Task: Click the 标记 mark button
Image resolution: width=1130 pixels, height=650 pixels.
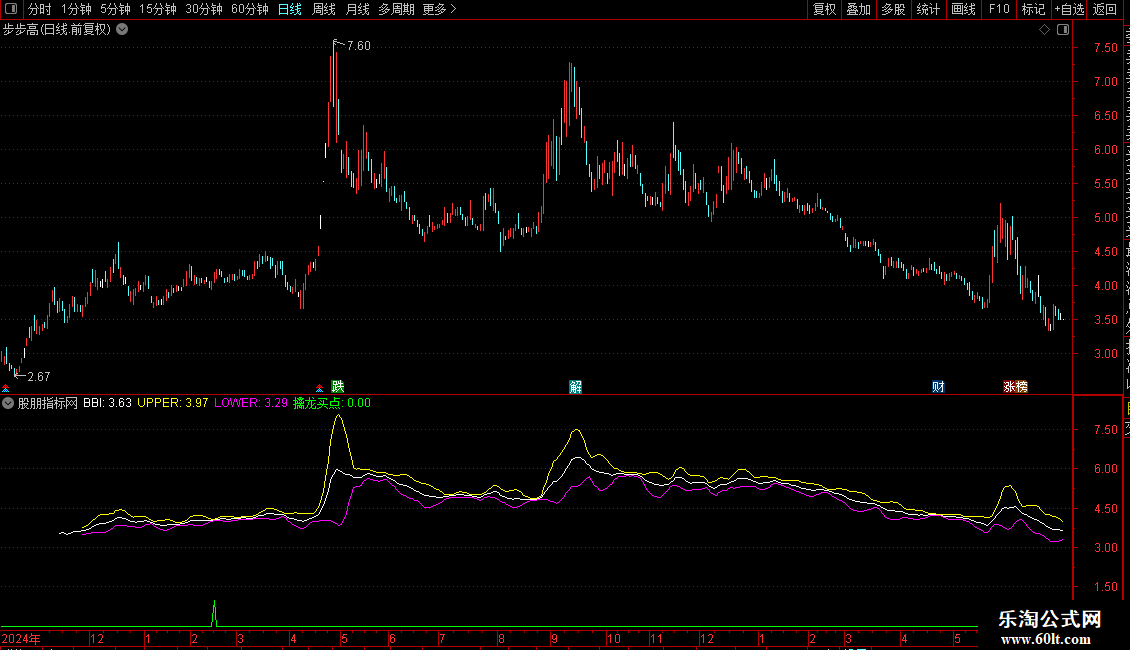Action: [x=1033, y=9]
